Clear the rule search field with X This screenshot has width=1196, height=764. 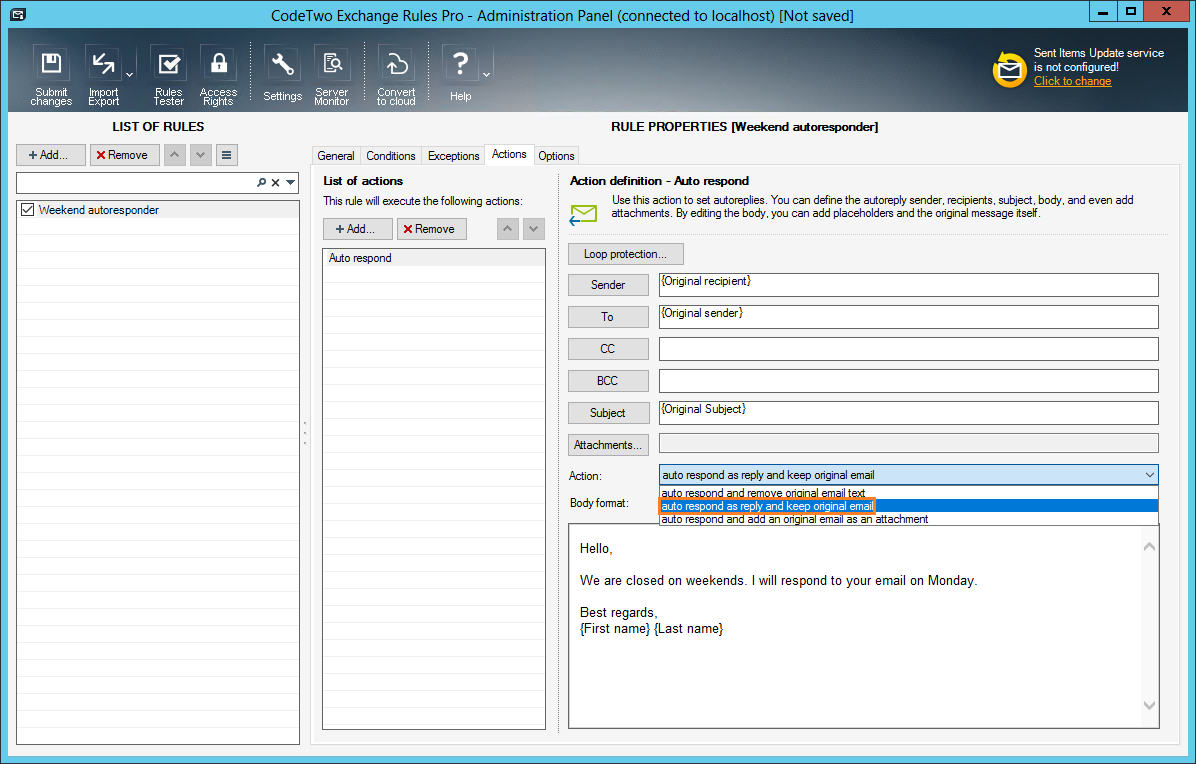[276, 182]
